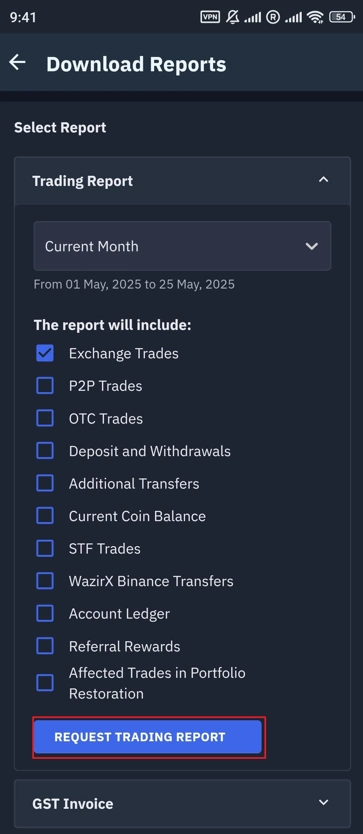Check the OTC Trades option
The height and width of the screenshot is (834, 363).
(x=45, y=419)
